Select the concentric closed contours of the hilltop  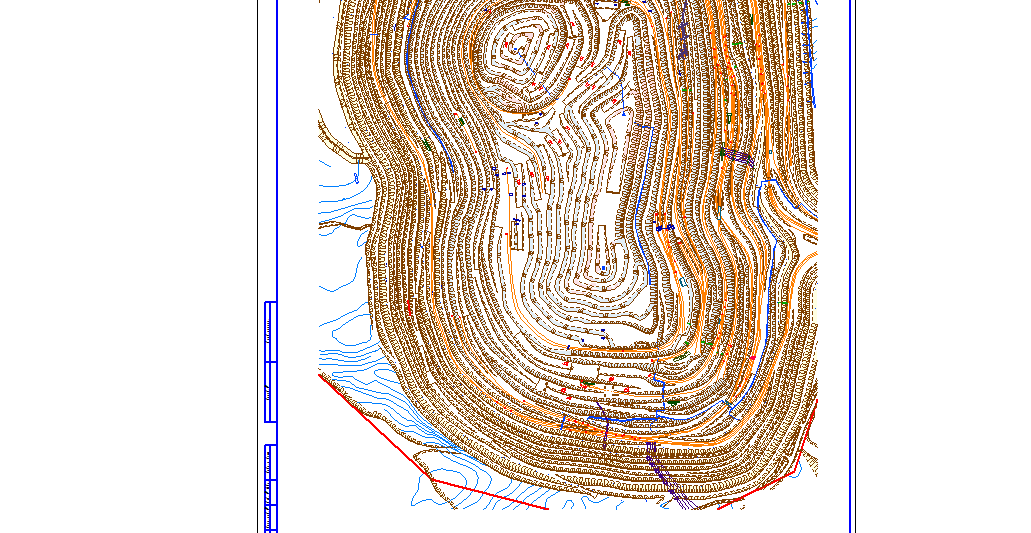[x=523, y=56]
